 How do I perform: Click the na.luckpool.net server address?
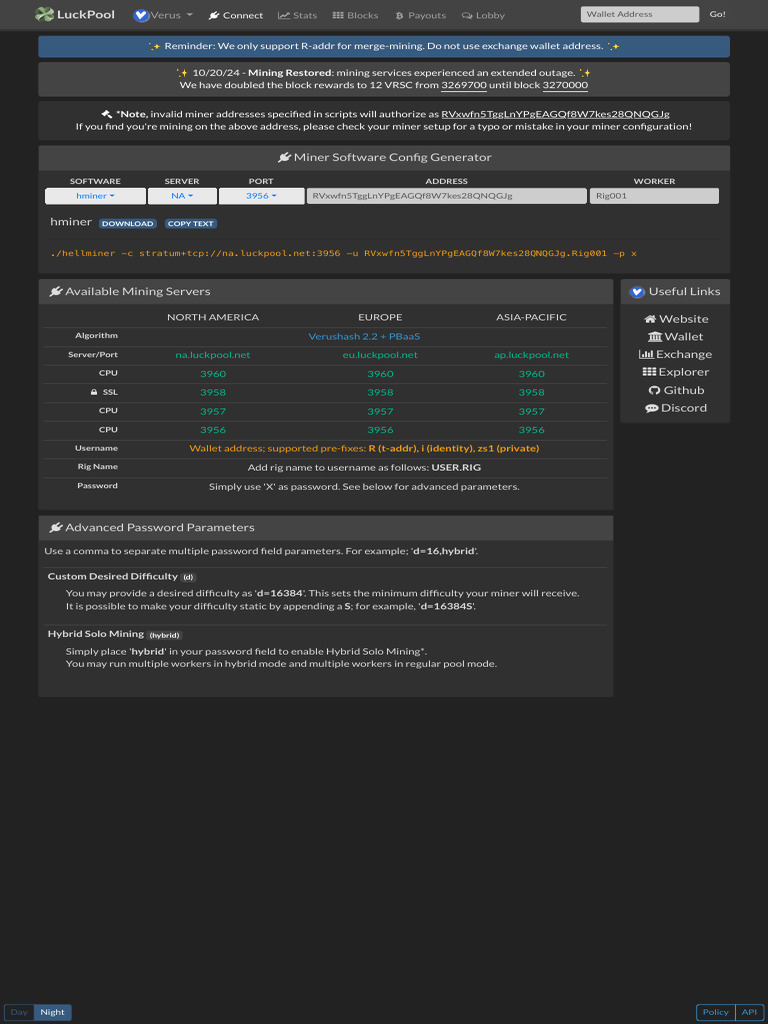[x=213, y=355]
